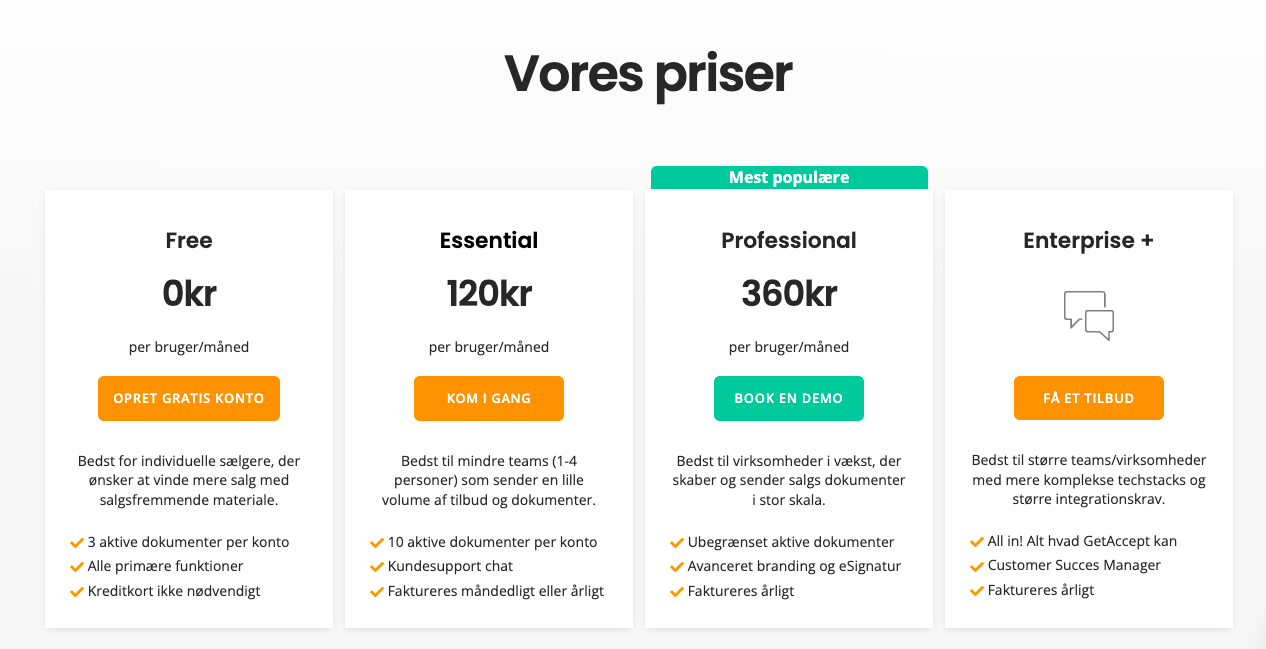Click the 'Vores priser' heading
Screen dimensions: 1266x649
pos(647,74)
